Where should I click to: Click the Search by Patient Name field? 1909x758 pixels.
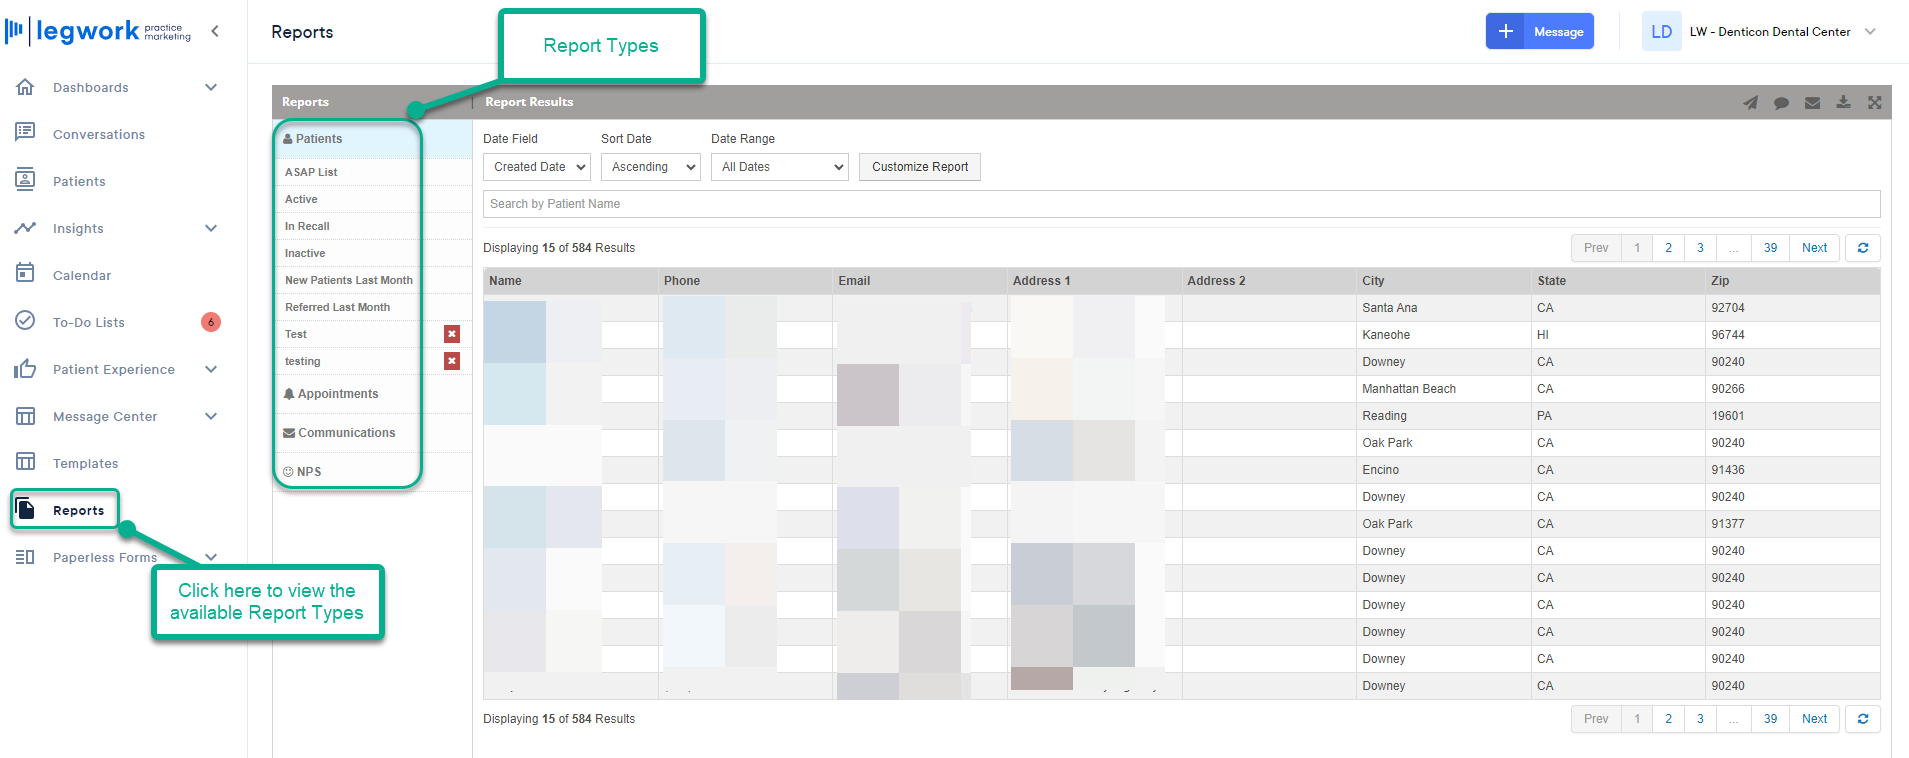(1180, 204)
